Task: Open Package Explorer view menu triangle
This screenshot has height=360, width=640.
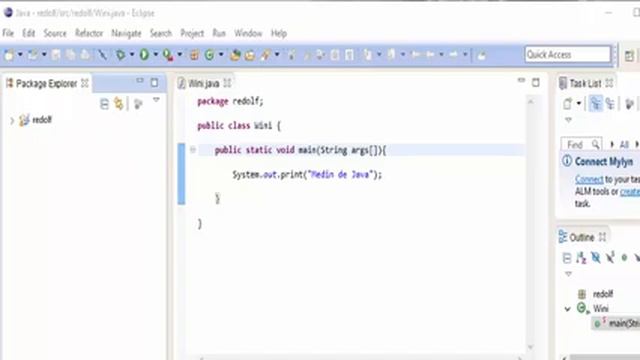Action: click(156, 100)
